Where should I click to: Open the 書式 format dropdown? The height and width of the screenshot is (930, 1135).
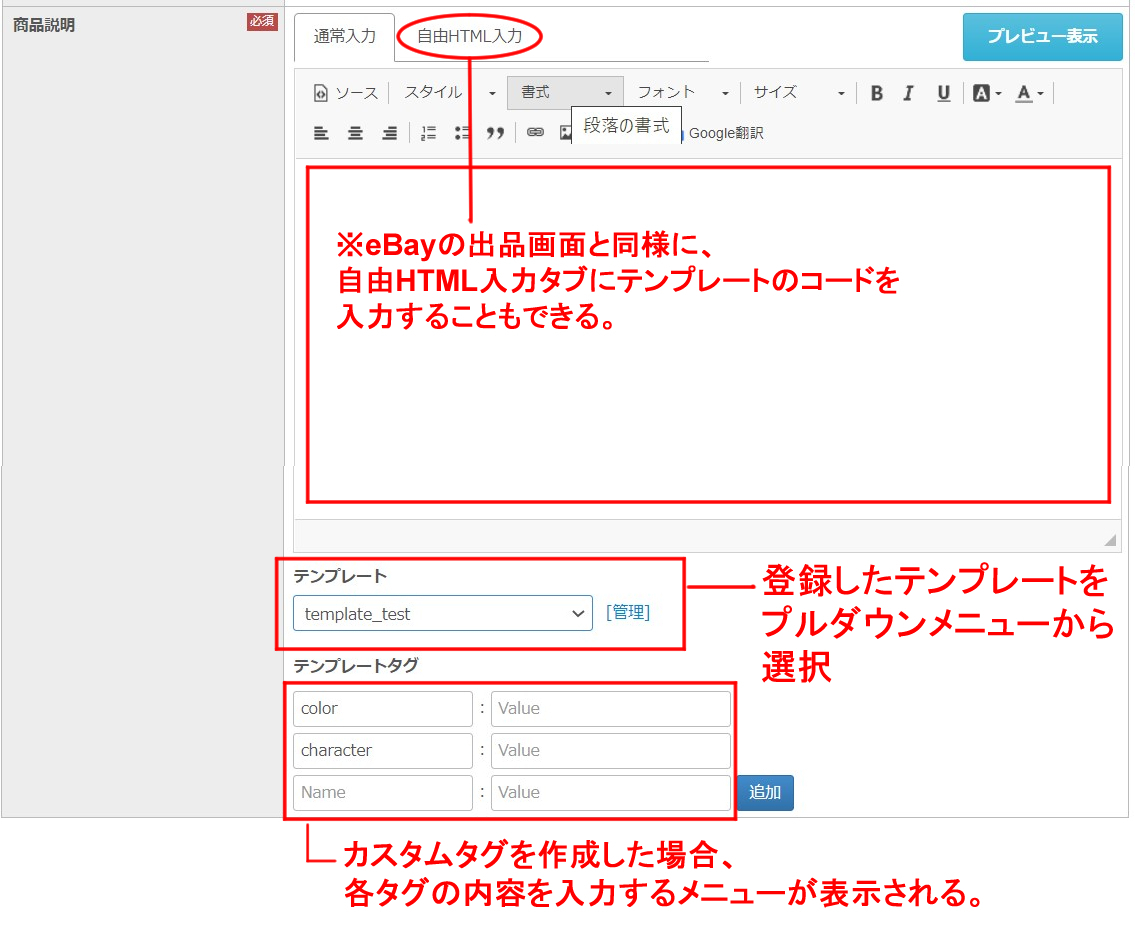(565, 93)
